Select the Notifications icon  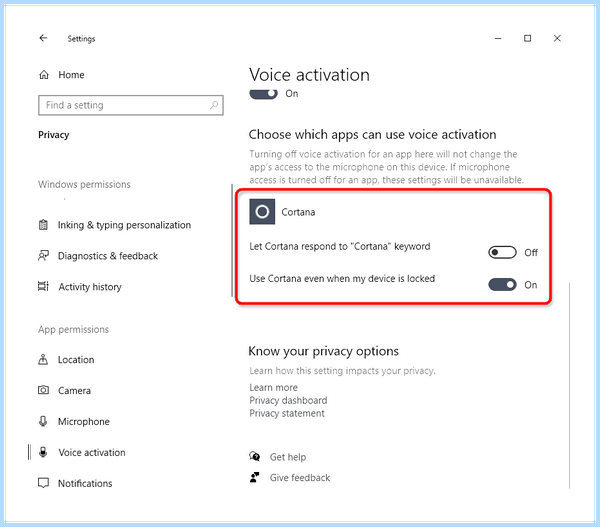tap(43, 483)
